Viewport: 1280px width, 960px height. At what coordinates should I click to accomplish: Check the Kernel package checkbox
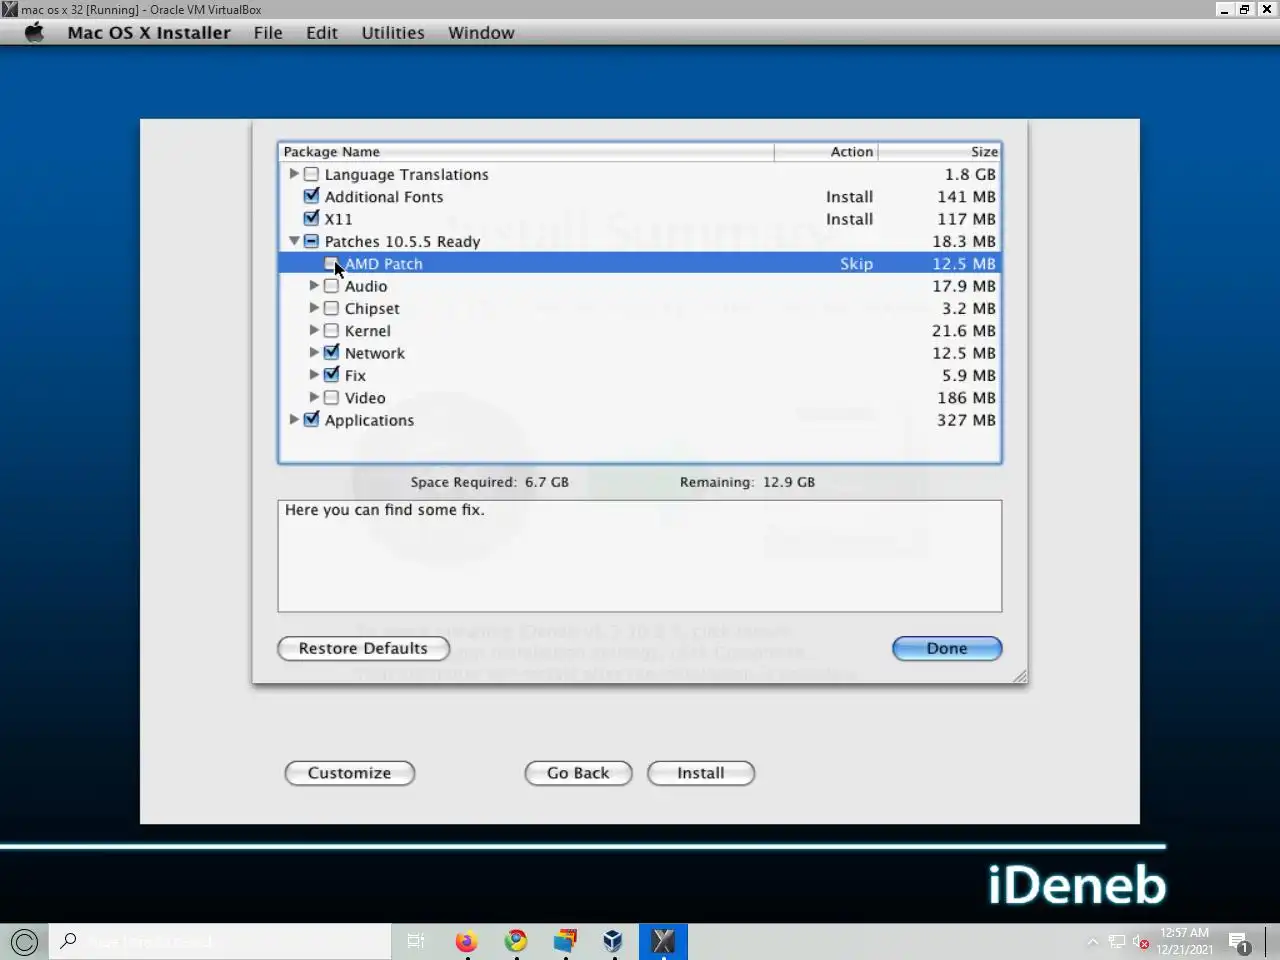pyautogui.click(x=331, y=330)
